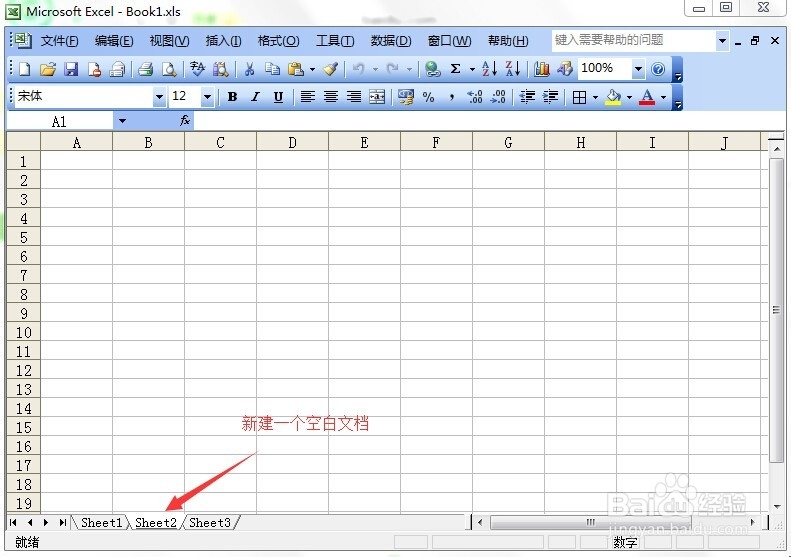Paste clipboard contents icon
Viewport: 791px width, 557px height.
click(296, 69)
